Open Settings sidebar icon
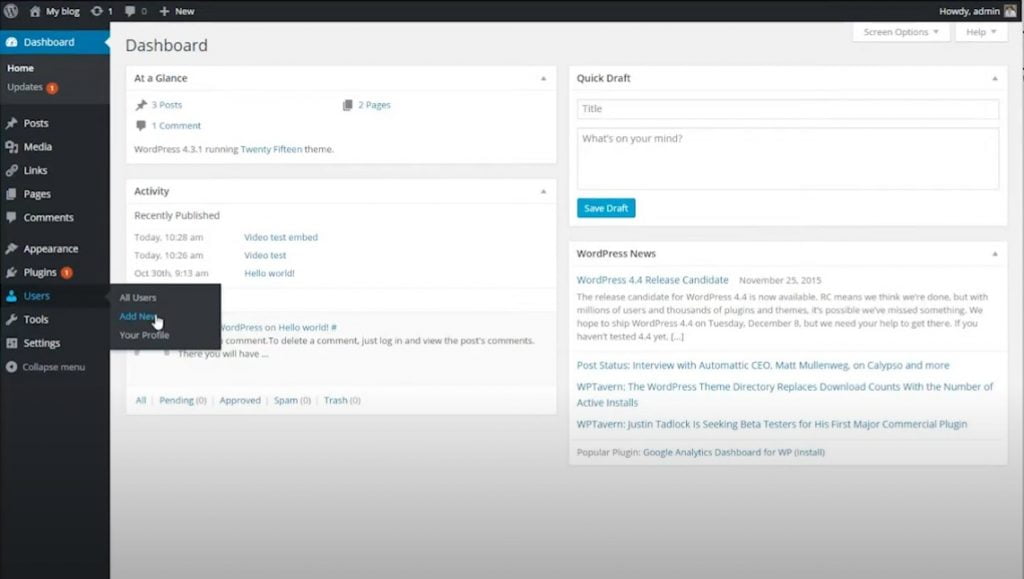Viewport: 1024px width, 579px height. pyautogui.click(x=11, y=343)
